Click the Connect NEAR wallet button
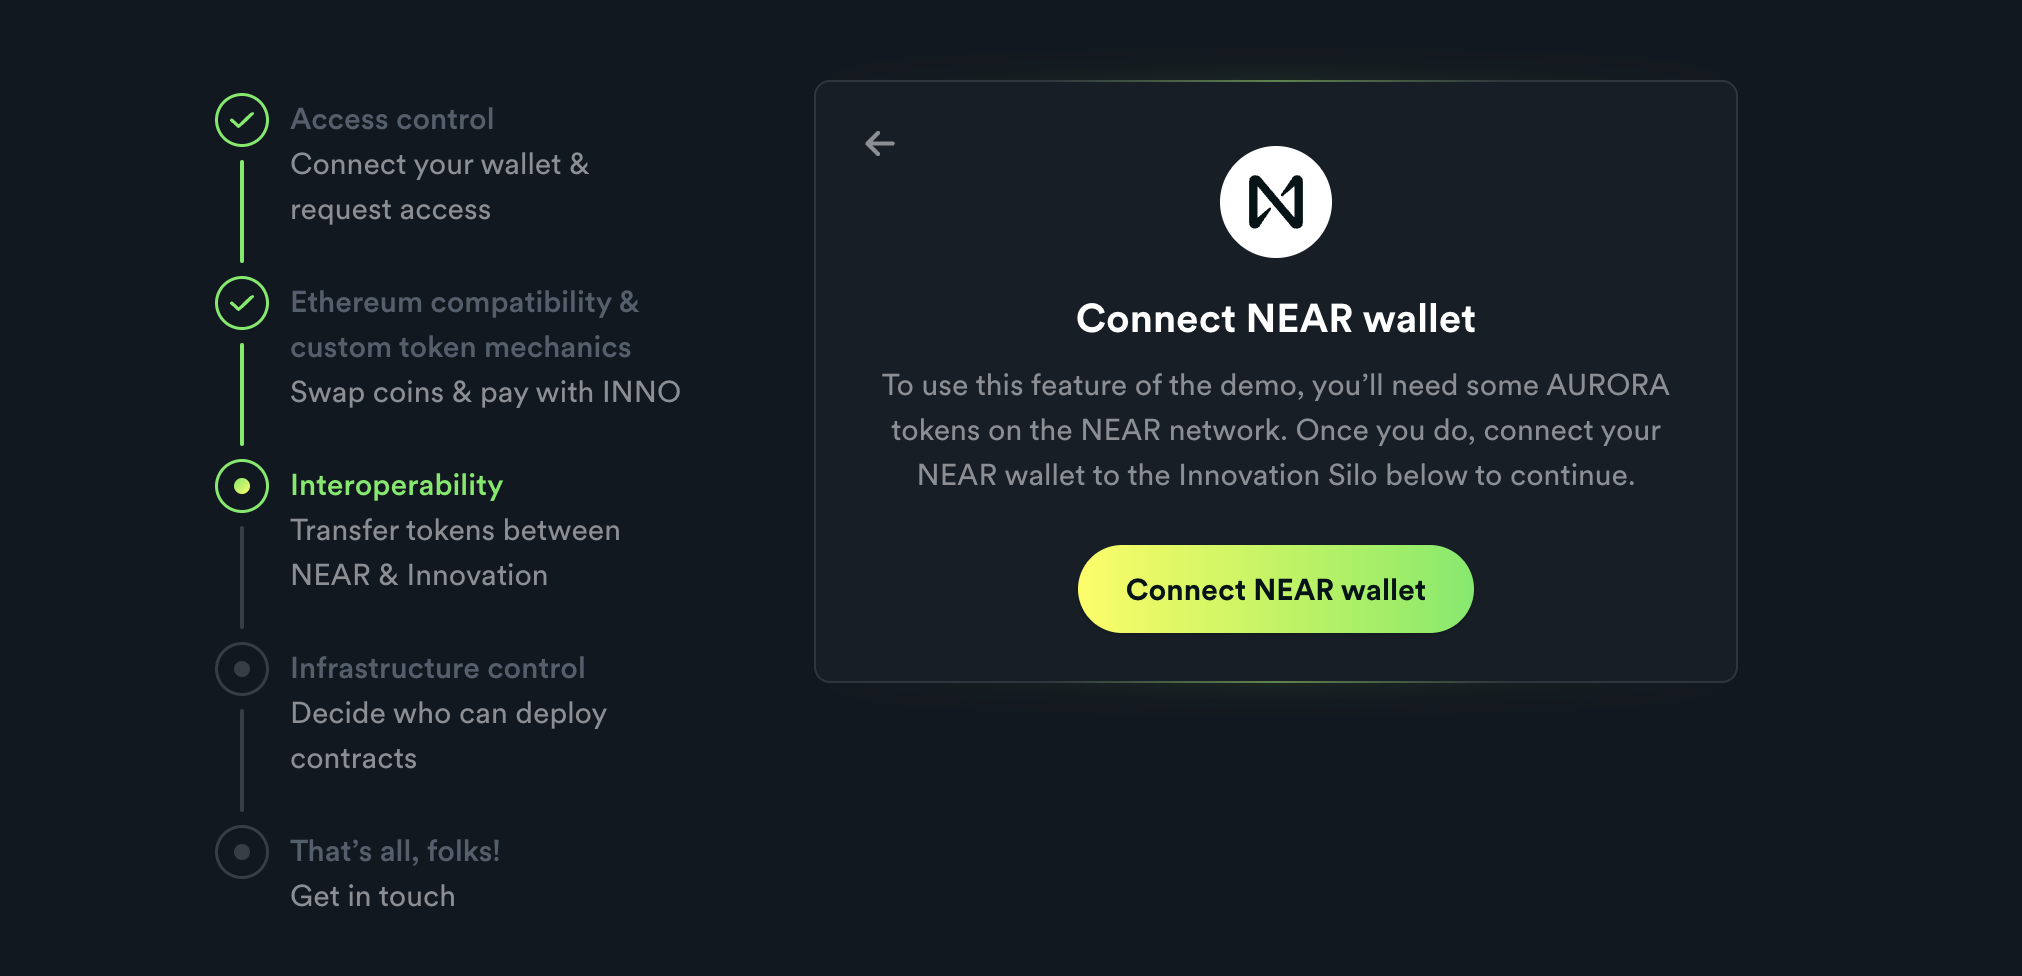 coord(1276,589)
